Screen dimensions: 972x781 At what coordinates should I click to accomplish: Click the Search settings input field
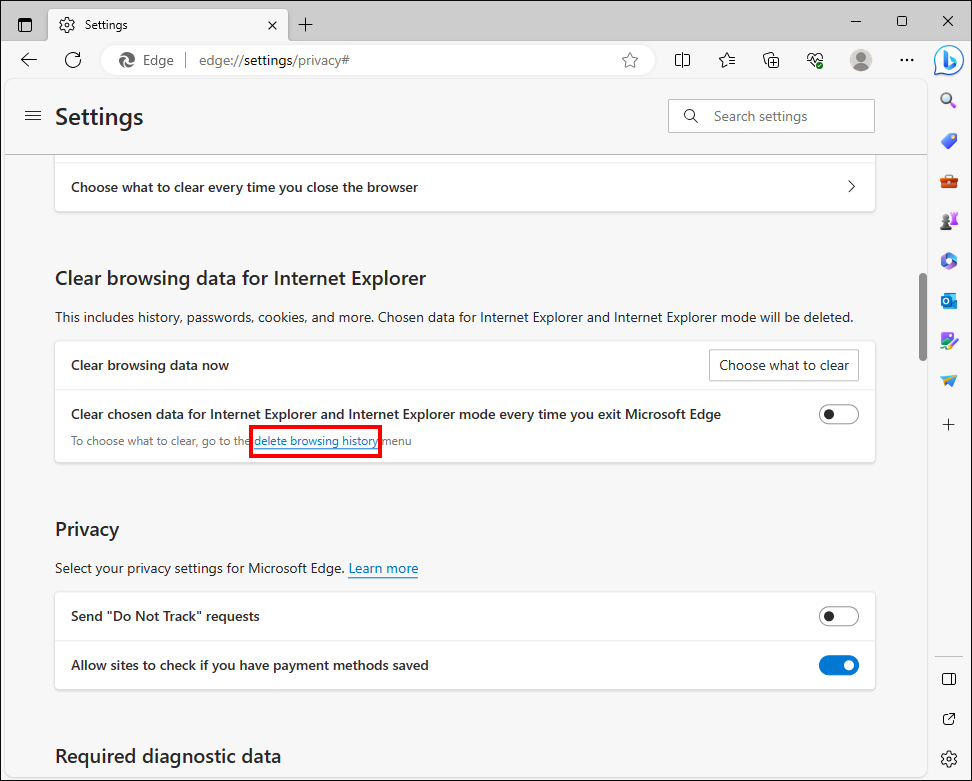[x=771, y=116]
